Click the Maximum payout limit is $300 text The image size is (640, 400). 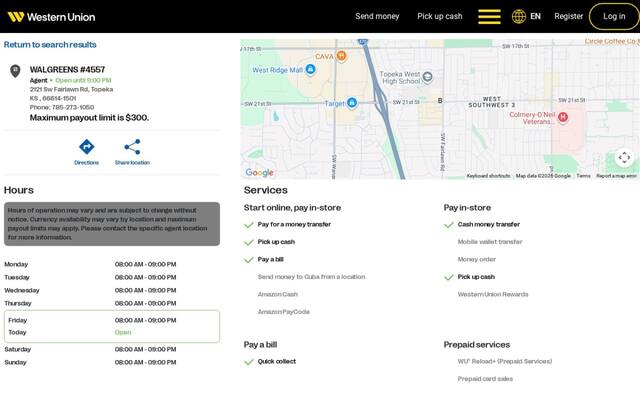coord(89,118)
